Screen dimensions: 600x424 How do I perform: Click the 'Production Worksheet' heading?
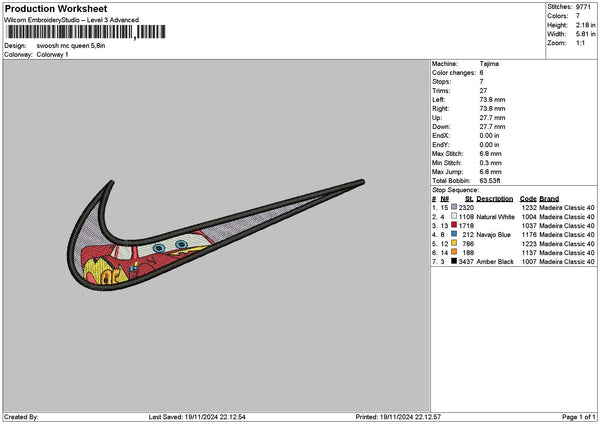(x=56, y=9)
